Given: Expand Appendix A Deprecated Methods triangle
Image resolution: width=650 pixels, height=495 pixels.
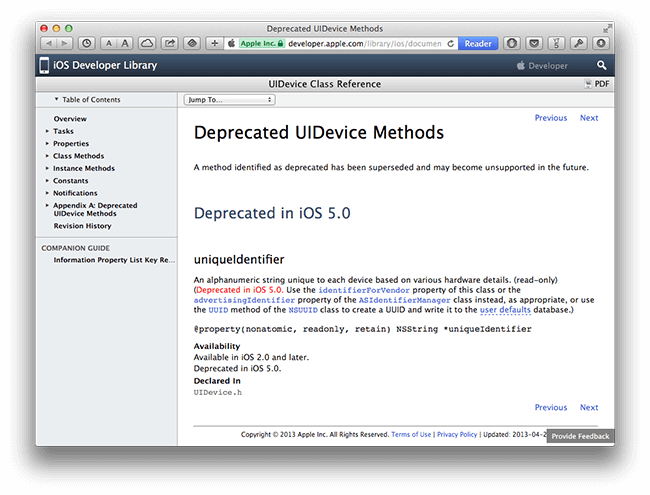Looking at the screenshot, I should point(47,205).
